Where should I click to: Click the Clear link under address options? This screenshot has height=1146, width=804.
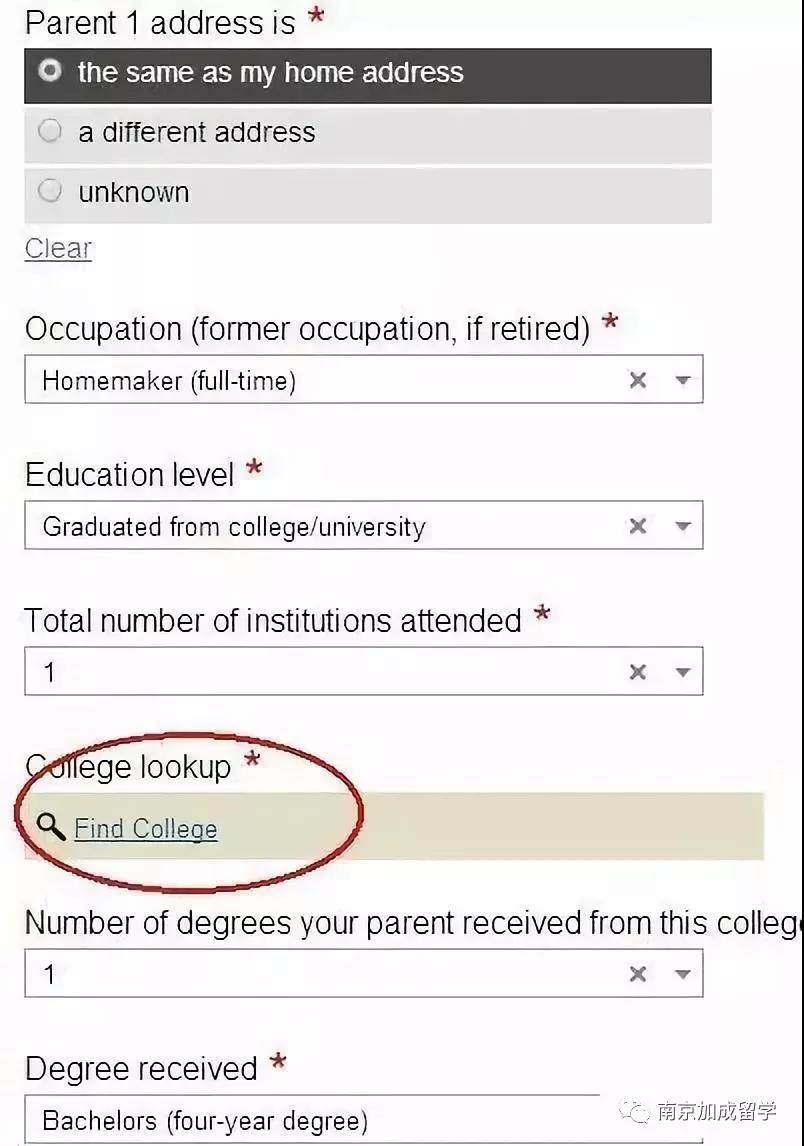point(58,248)
